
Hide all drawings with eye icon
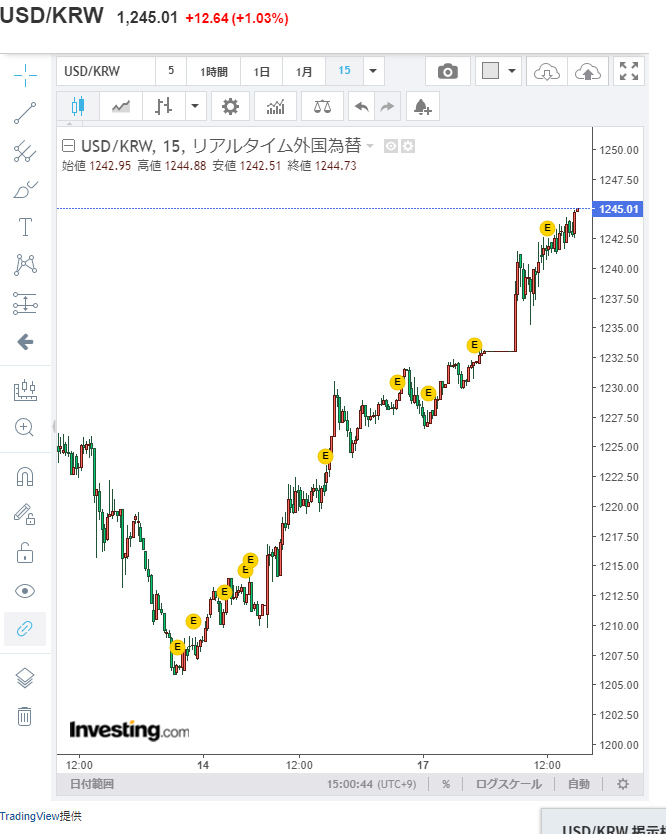[25, 591]
